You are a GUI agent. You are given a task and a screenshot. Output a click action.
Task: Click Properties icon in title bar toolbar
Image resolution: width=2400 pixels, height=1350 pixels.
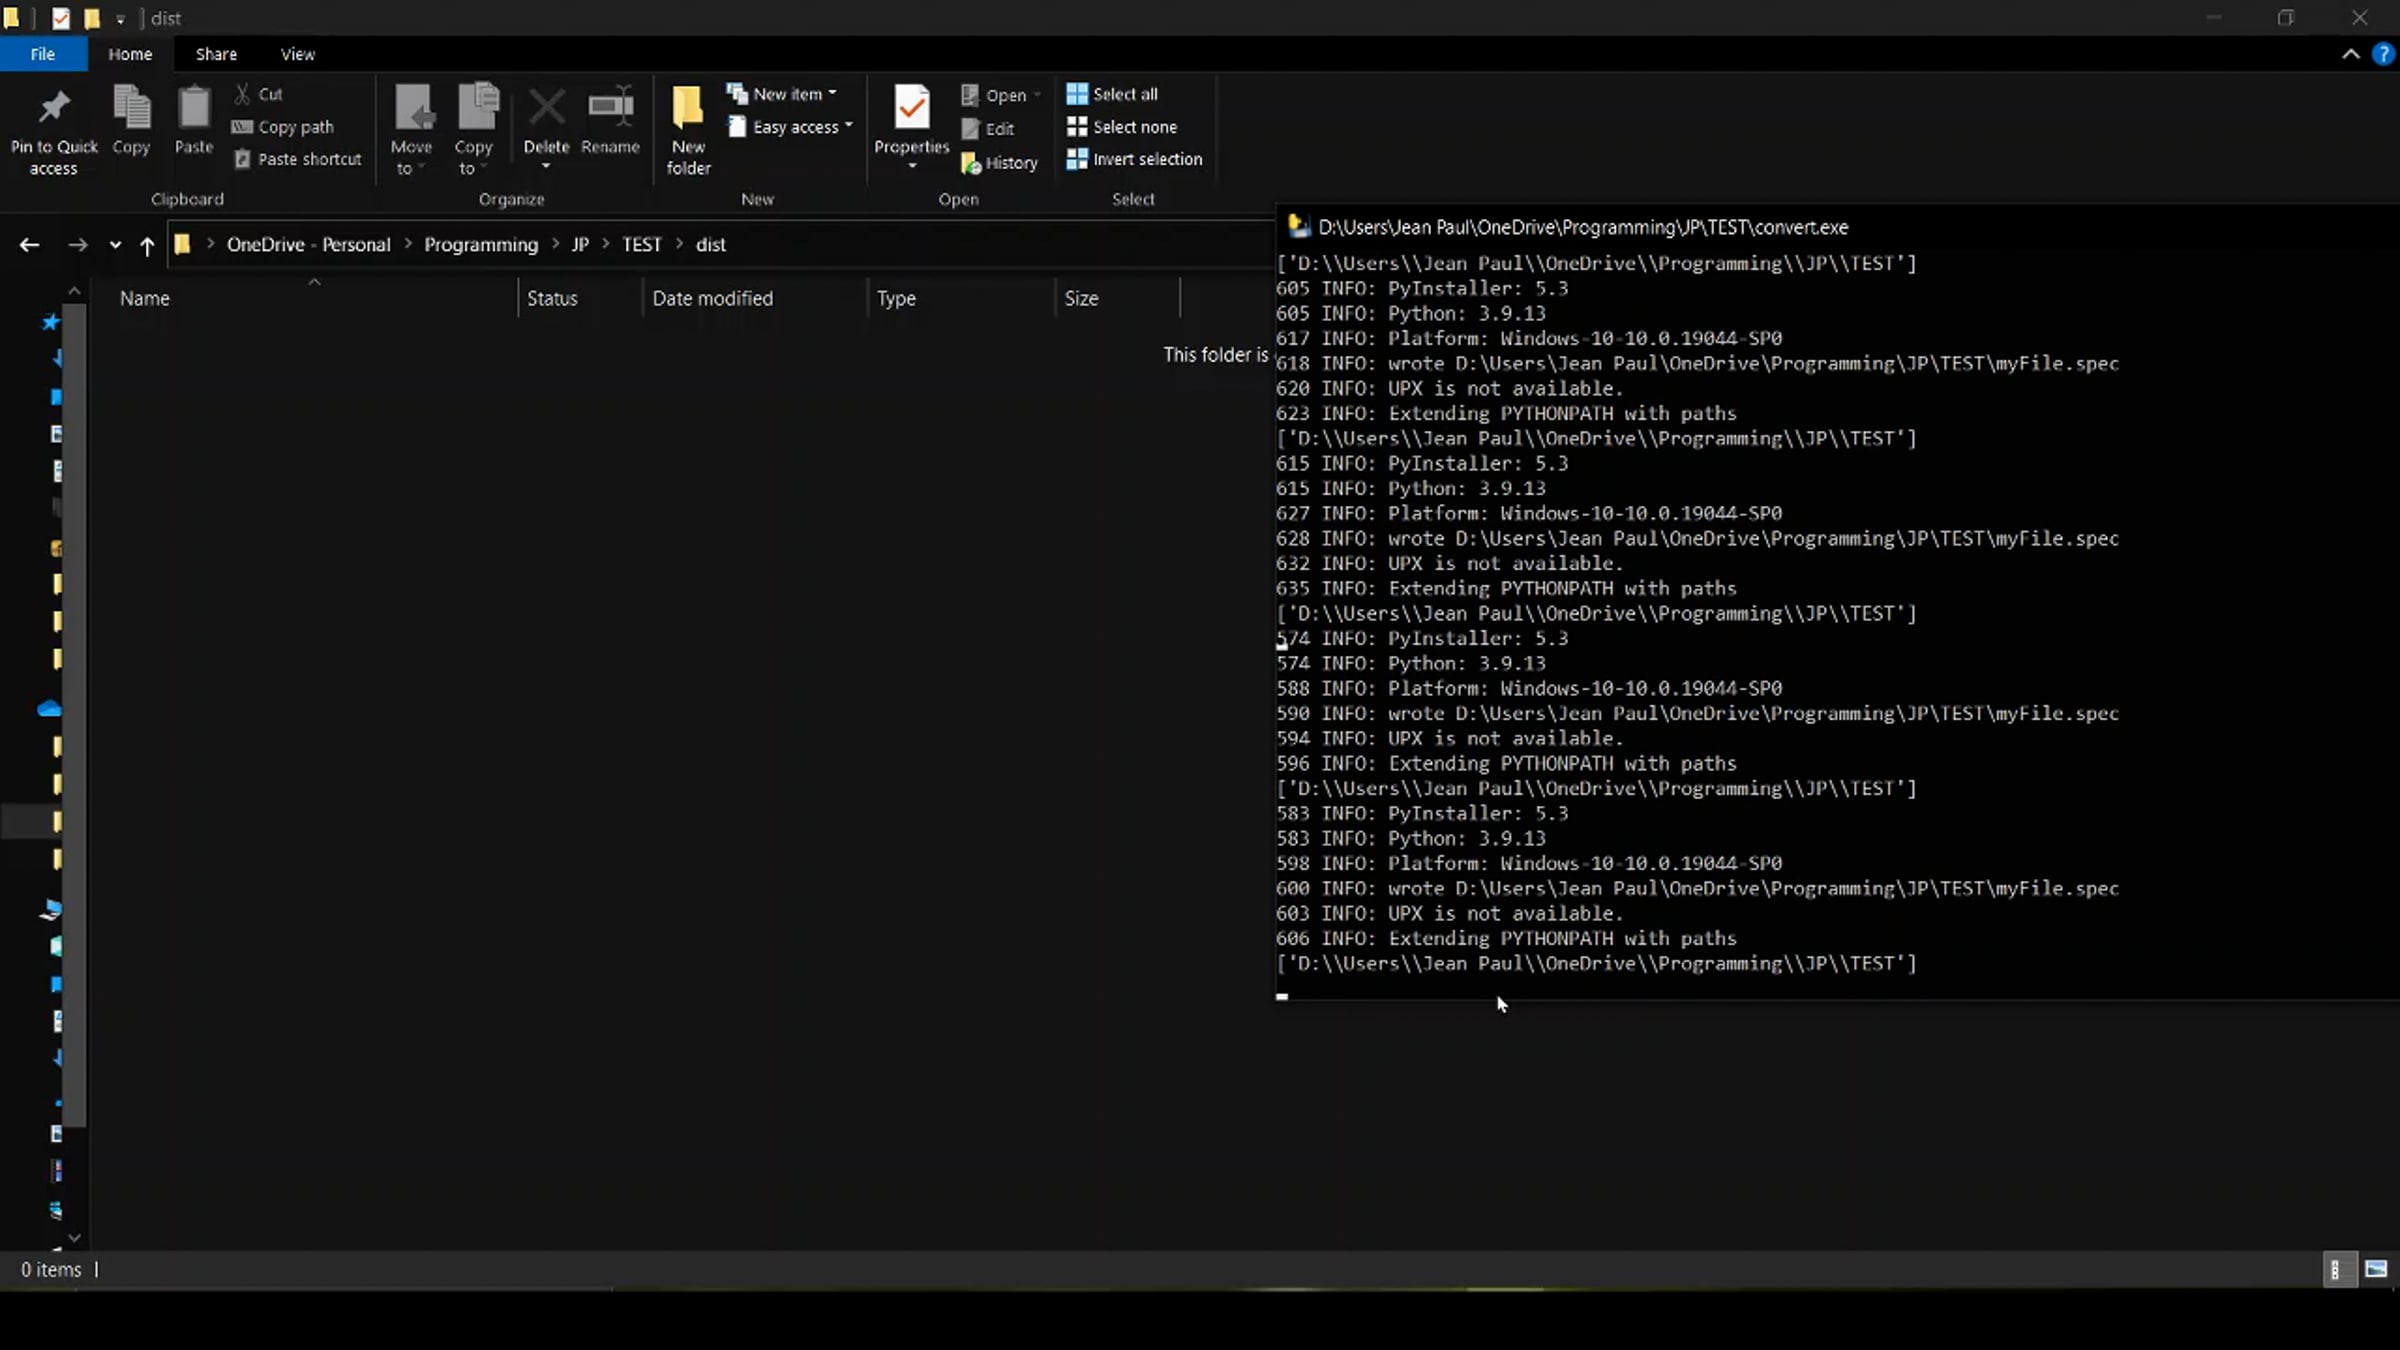pos(61,18)
